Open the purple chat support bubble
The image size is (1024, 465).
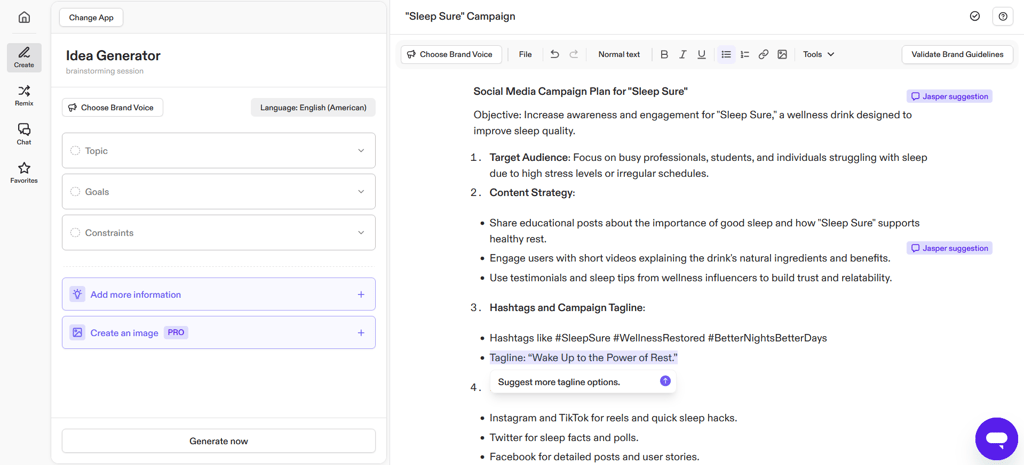[x=996, y=439]
